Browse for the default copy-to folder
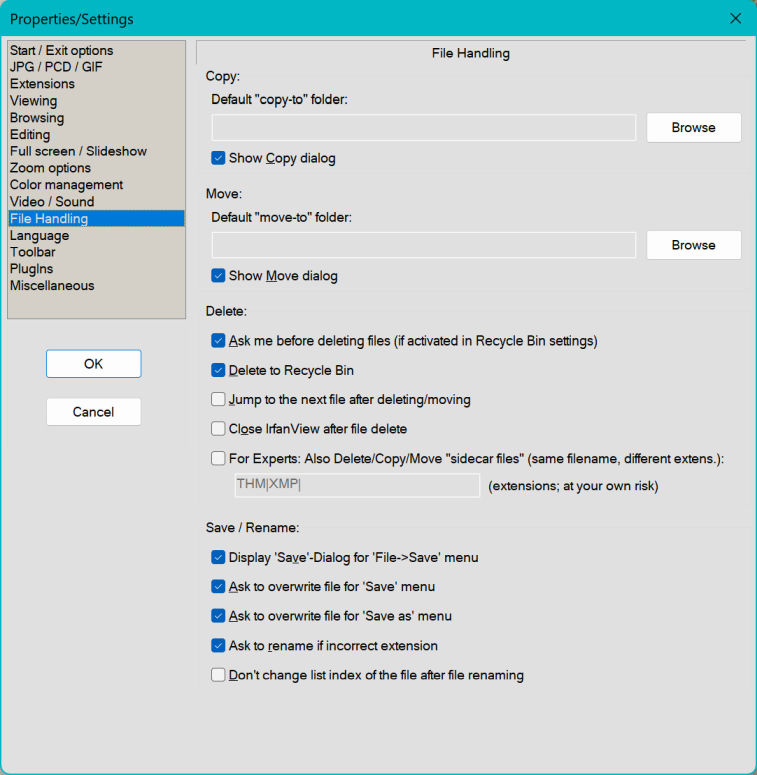 pos(693,128)
